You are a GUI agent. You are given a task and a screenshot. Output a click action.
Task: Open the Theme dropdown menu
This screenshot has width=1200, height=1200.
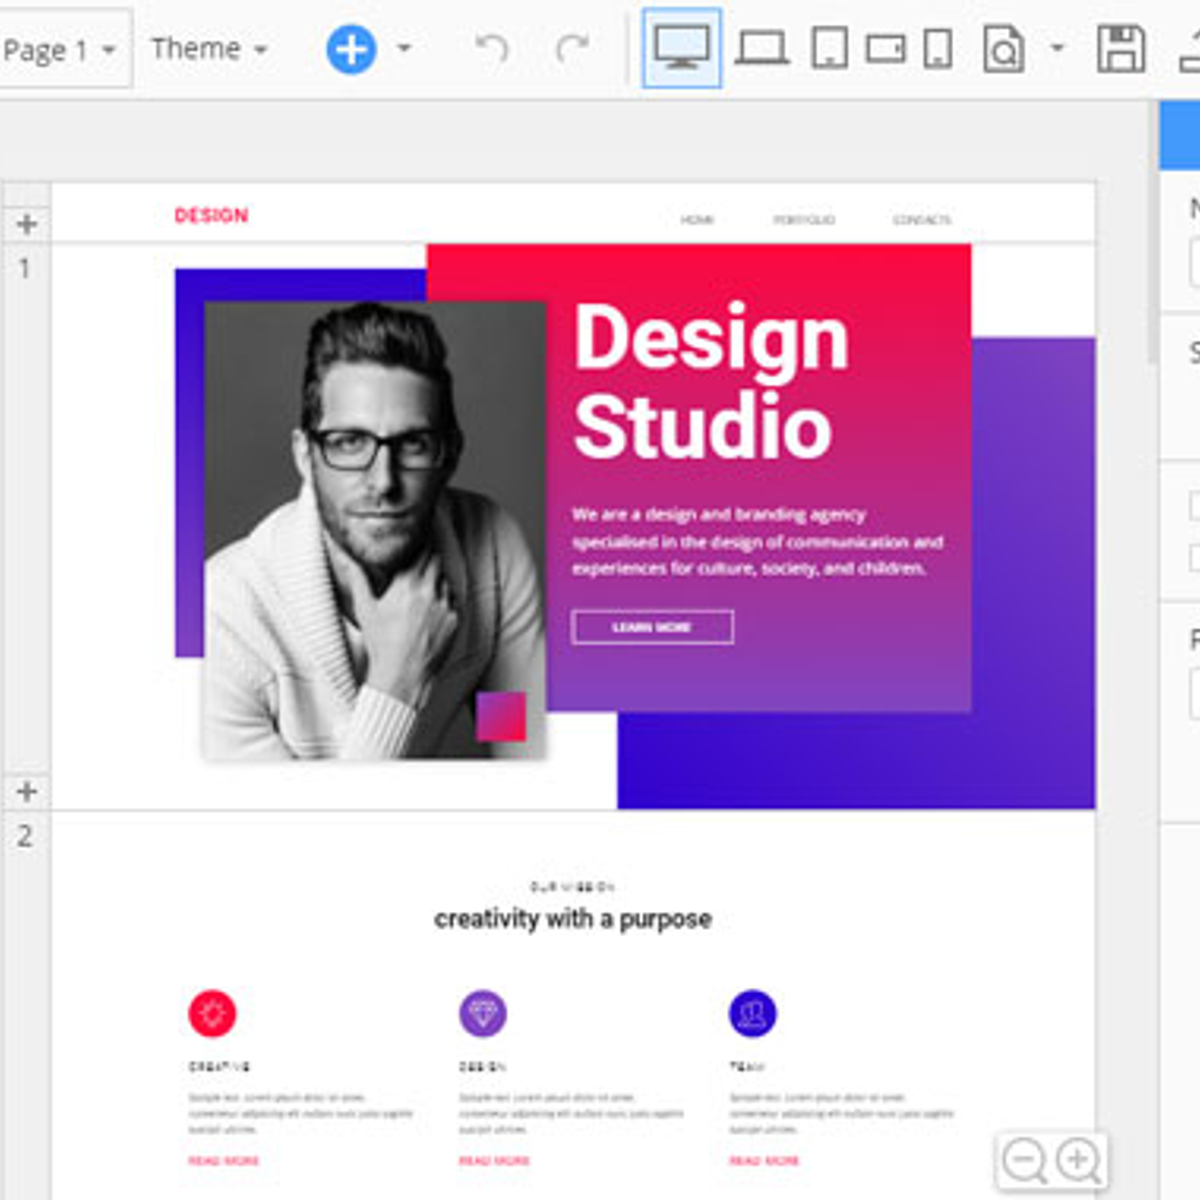[x=209, y=48]
